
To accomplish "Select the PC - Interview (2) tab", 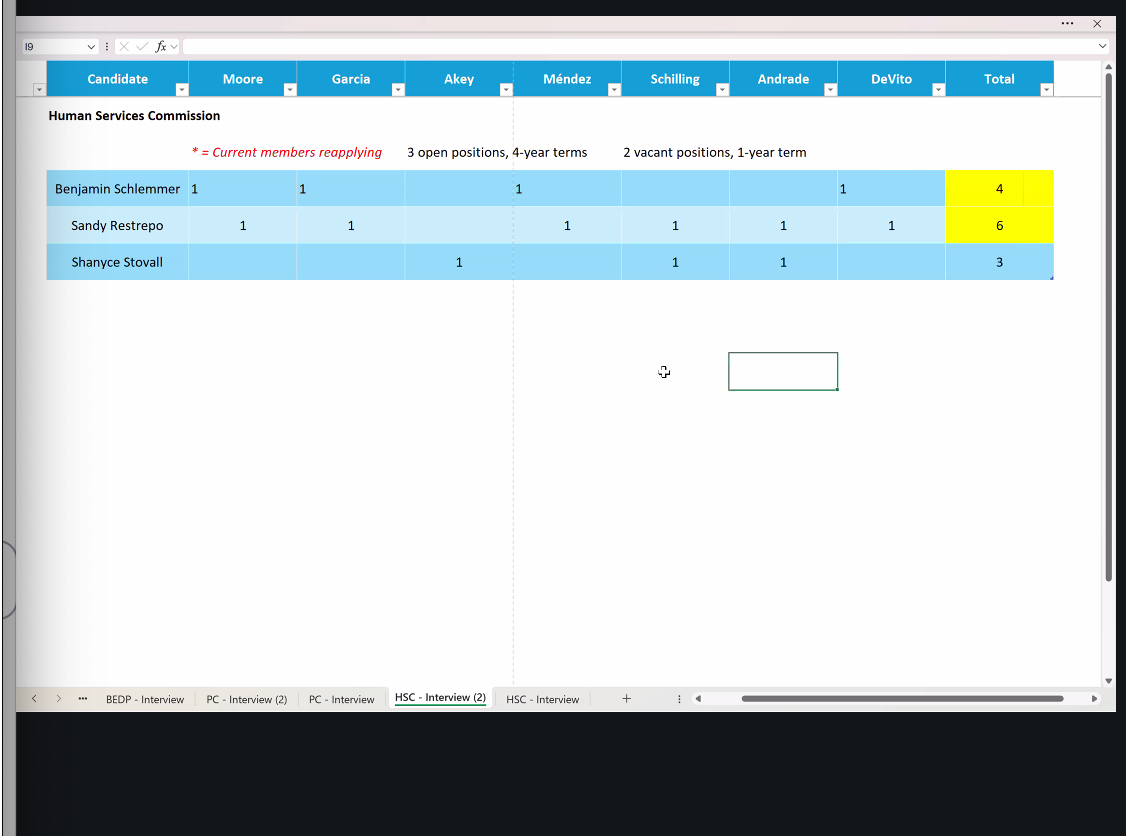I will [246, 700].
